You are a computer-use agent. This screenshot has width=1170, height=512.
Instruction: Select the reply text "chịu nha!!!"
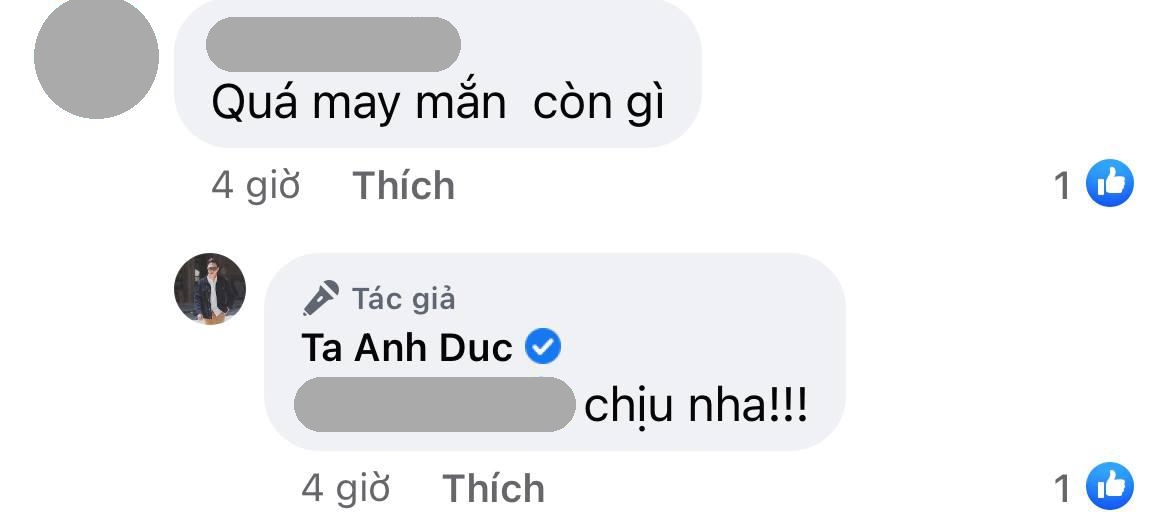click(695, 408)
